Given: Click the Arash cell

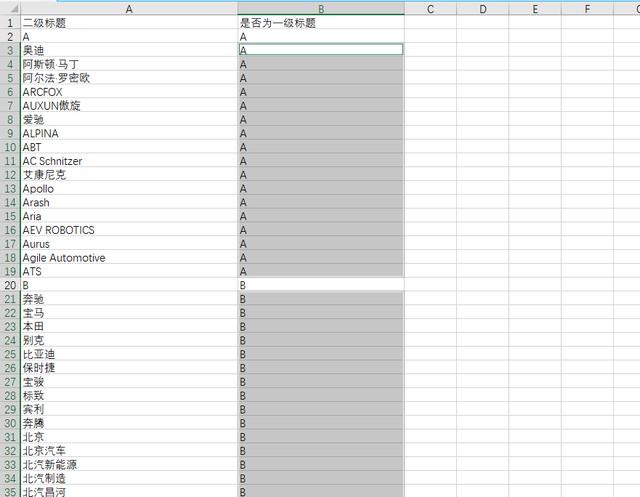Looking at the screenshot, I should pos(129,202).
